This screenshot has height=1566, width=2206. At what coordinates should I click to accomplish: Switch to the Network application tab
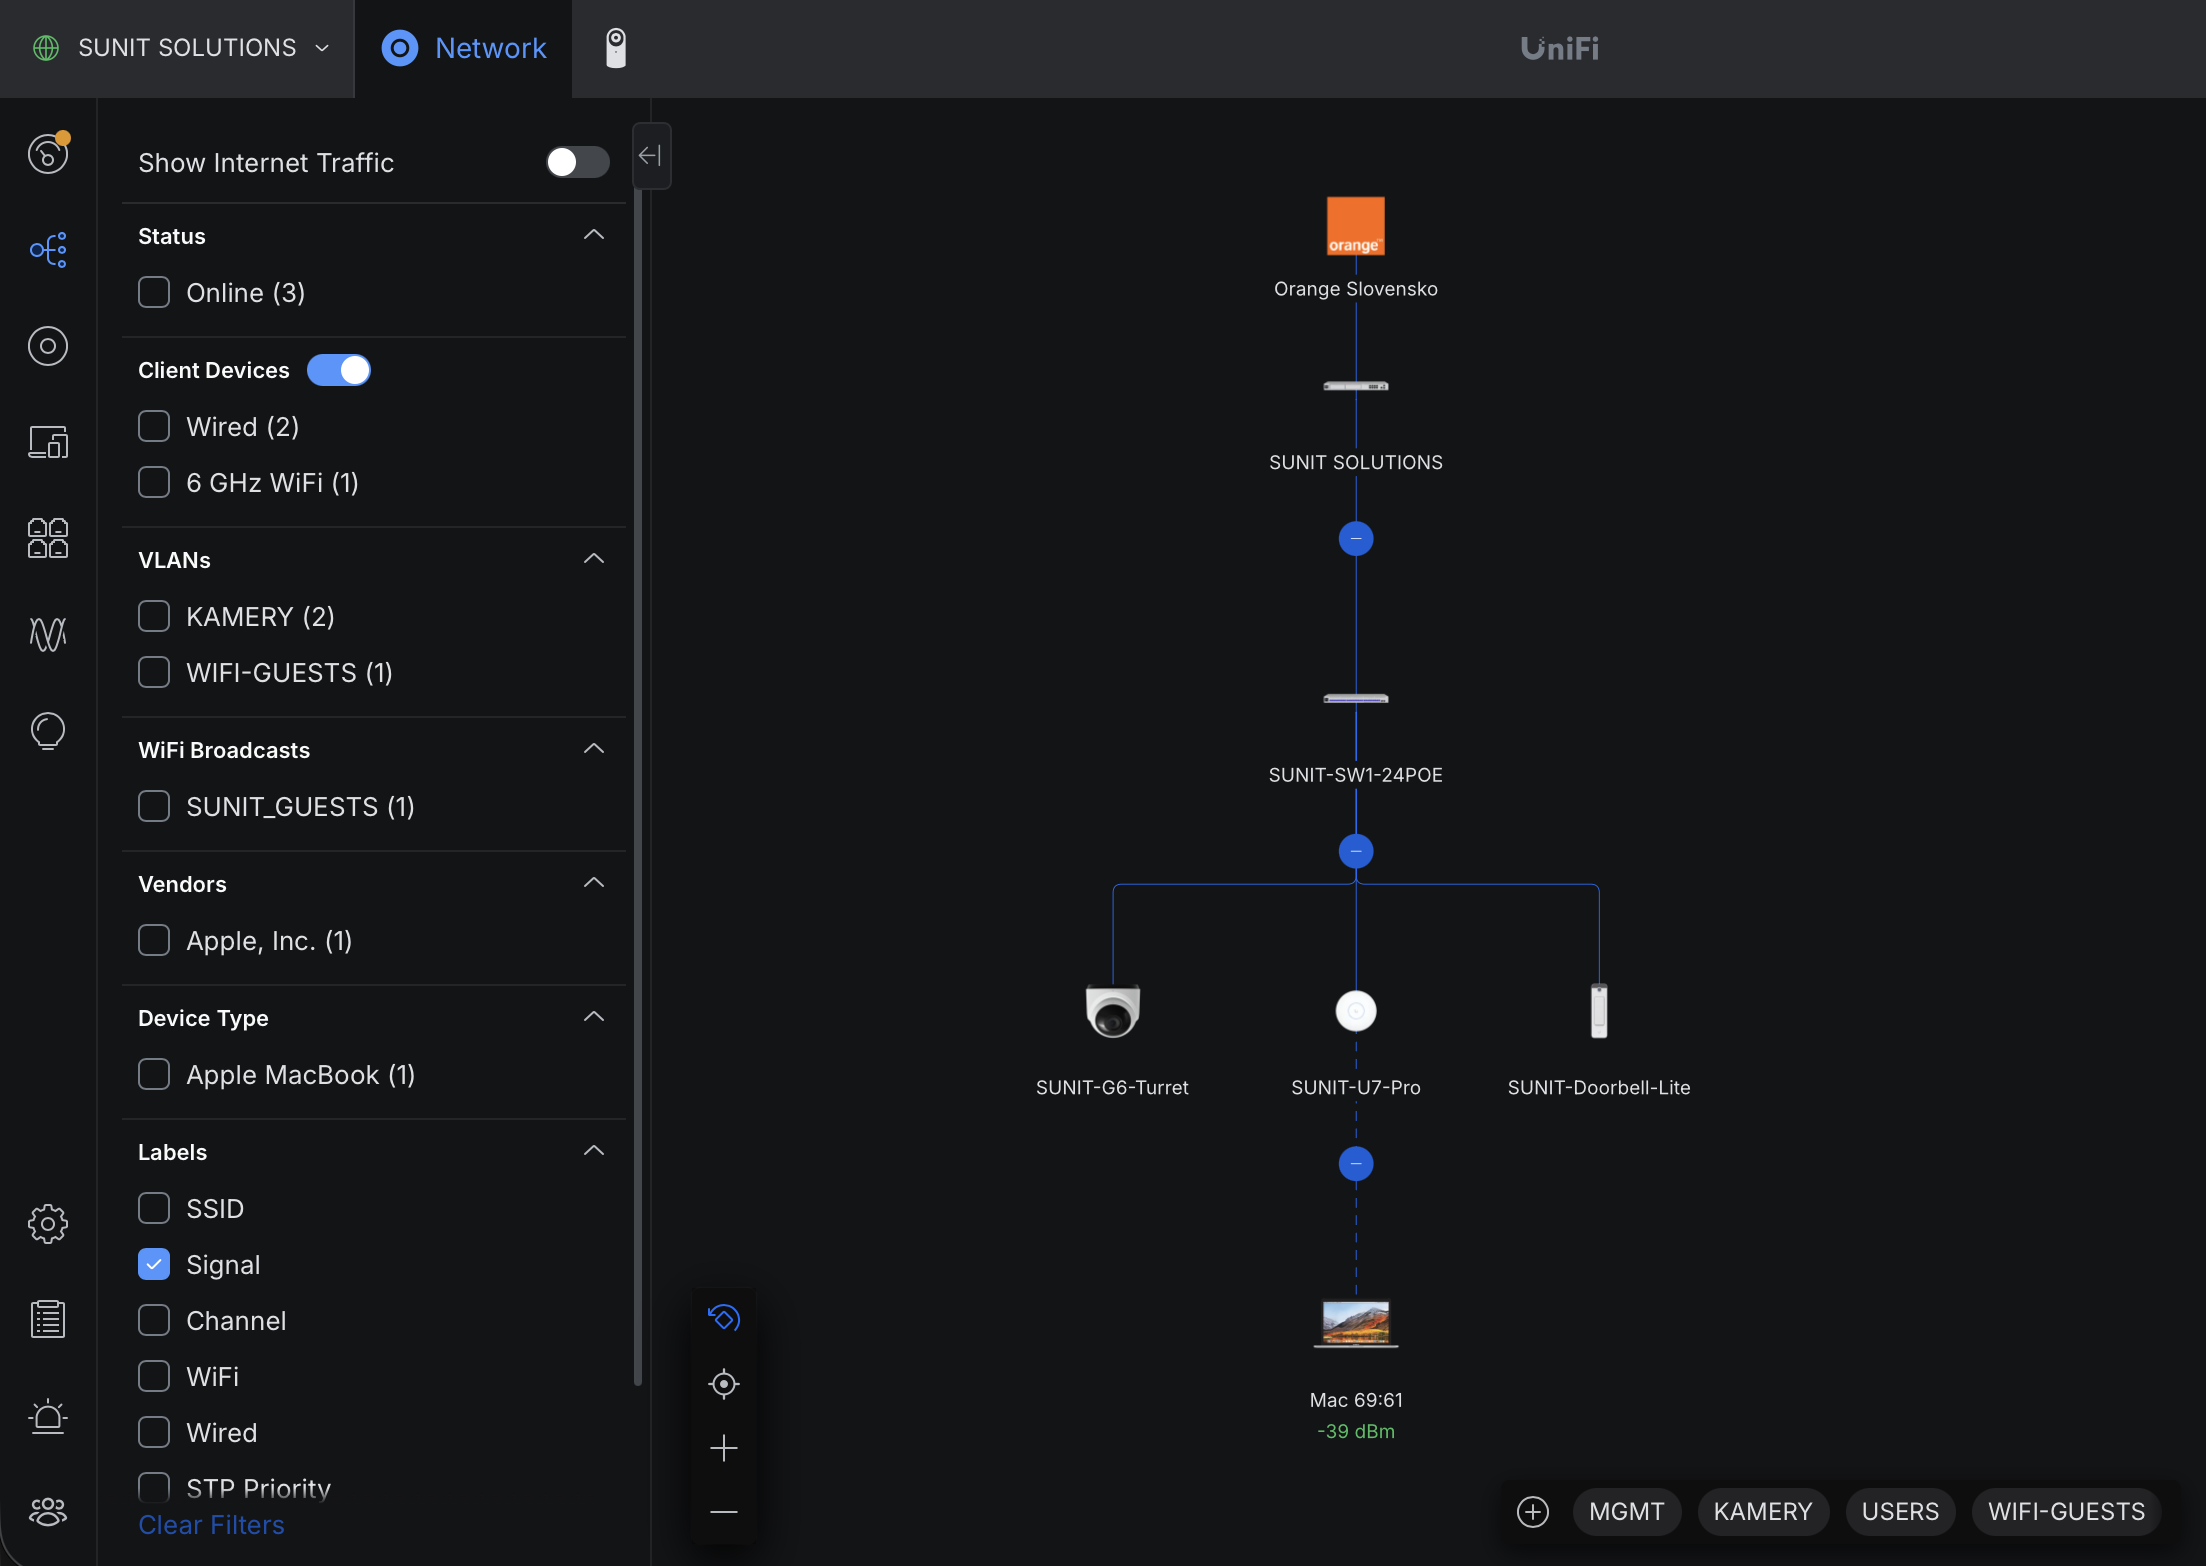(x=464, y=48)
